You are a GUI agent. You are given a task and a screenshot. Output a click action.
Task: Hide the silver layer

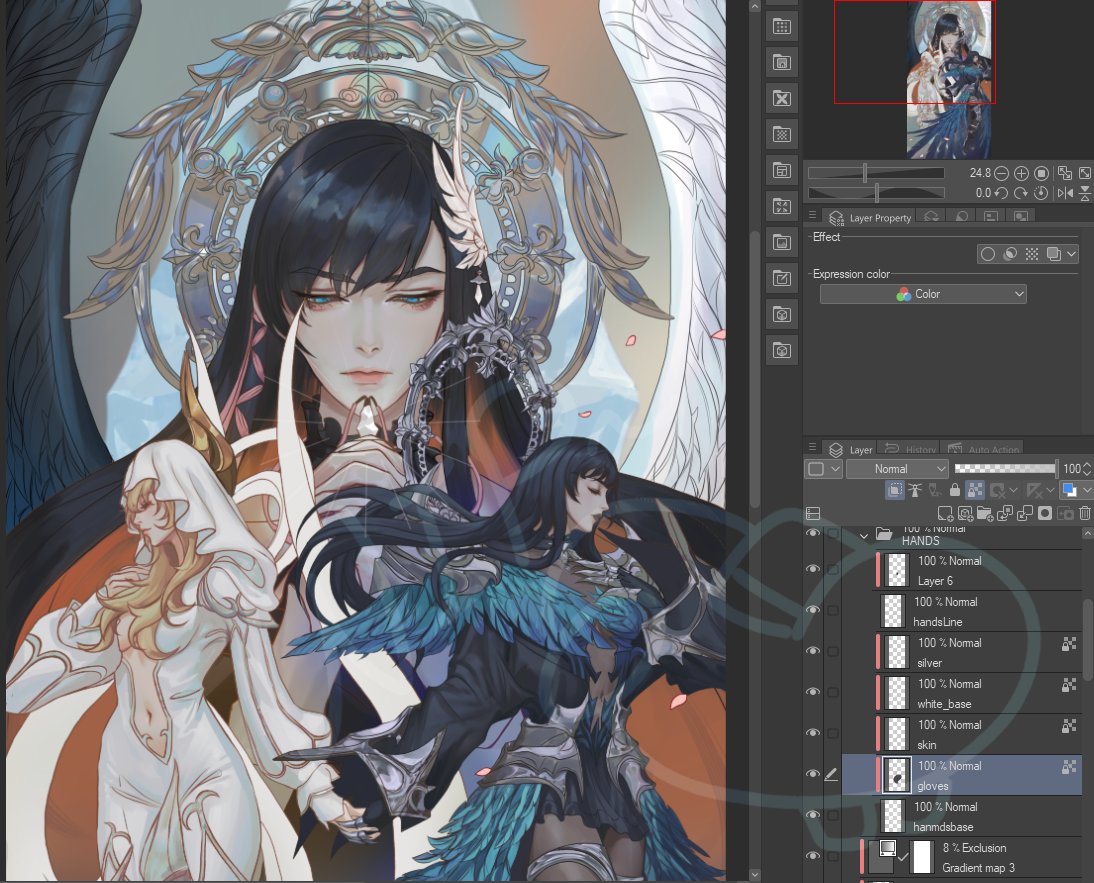point(813,650)
